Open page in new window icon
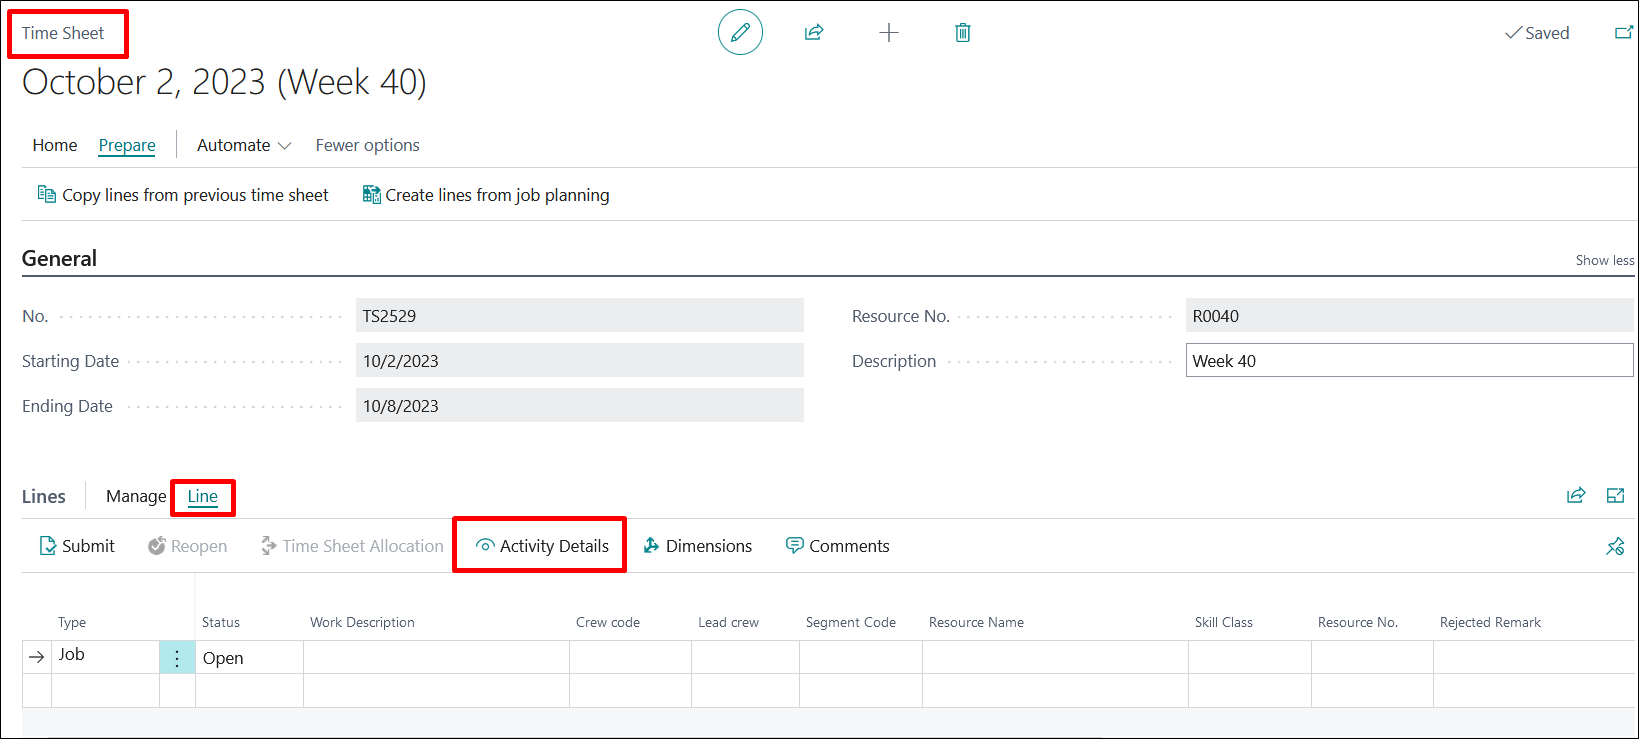The height and width of the screenshot is (739, 1639). click(x=1623, y=33)
